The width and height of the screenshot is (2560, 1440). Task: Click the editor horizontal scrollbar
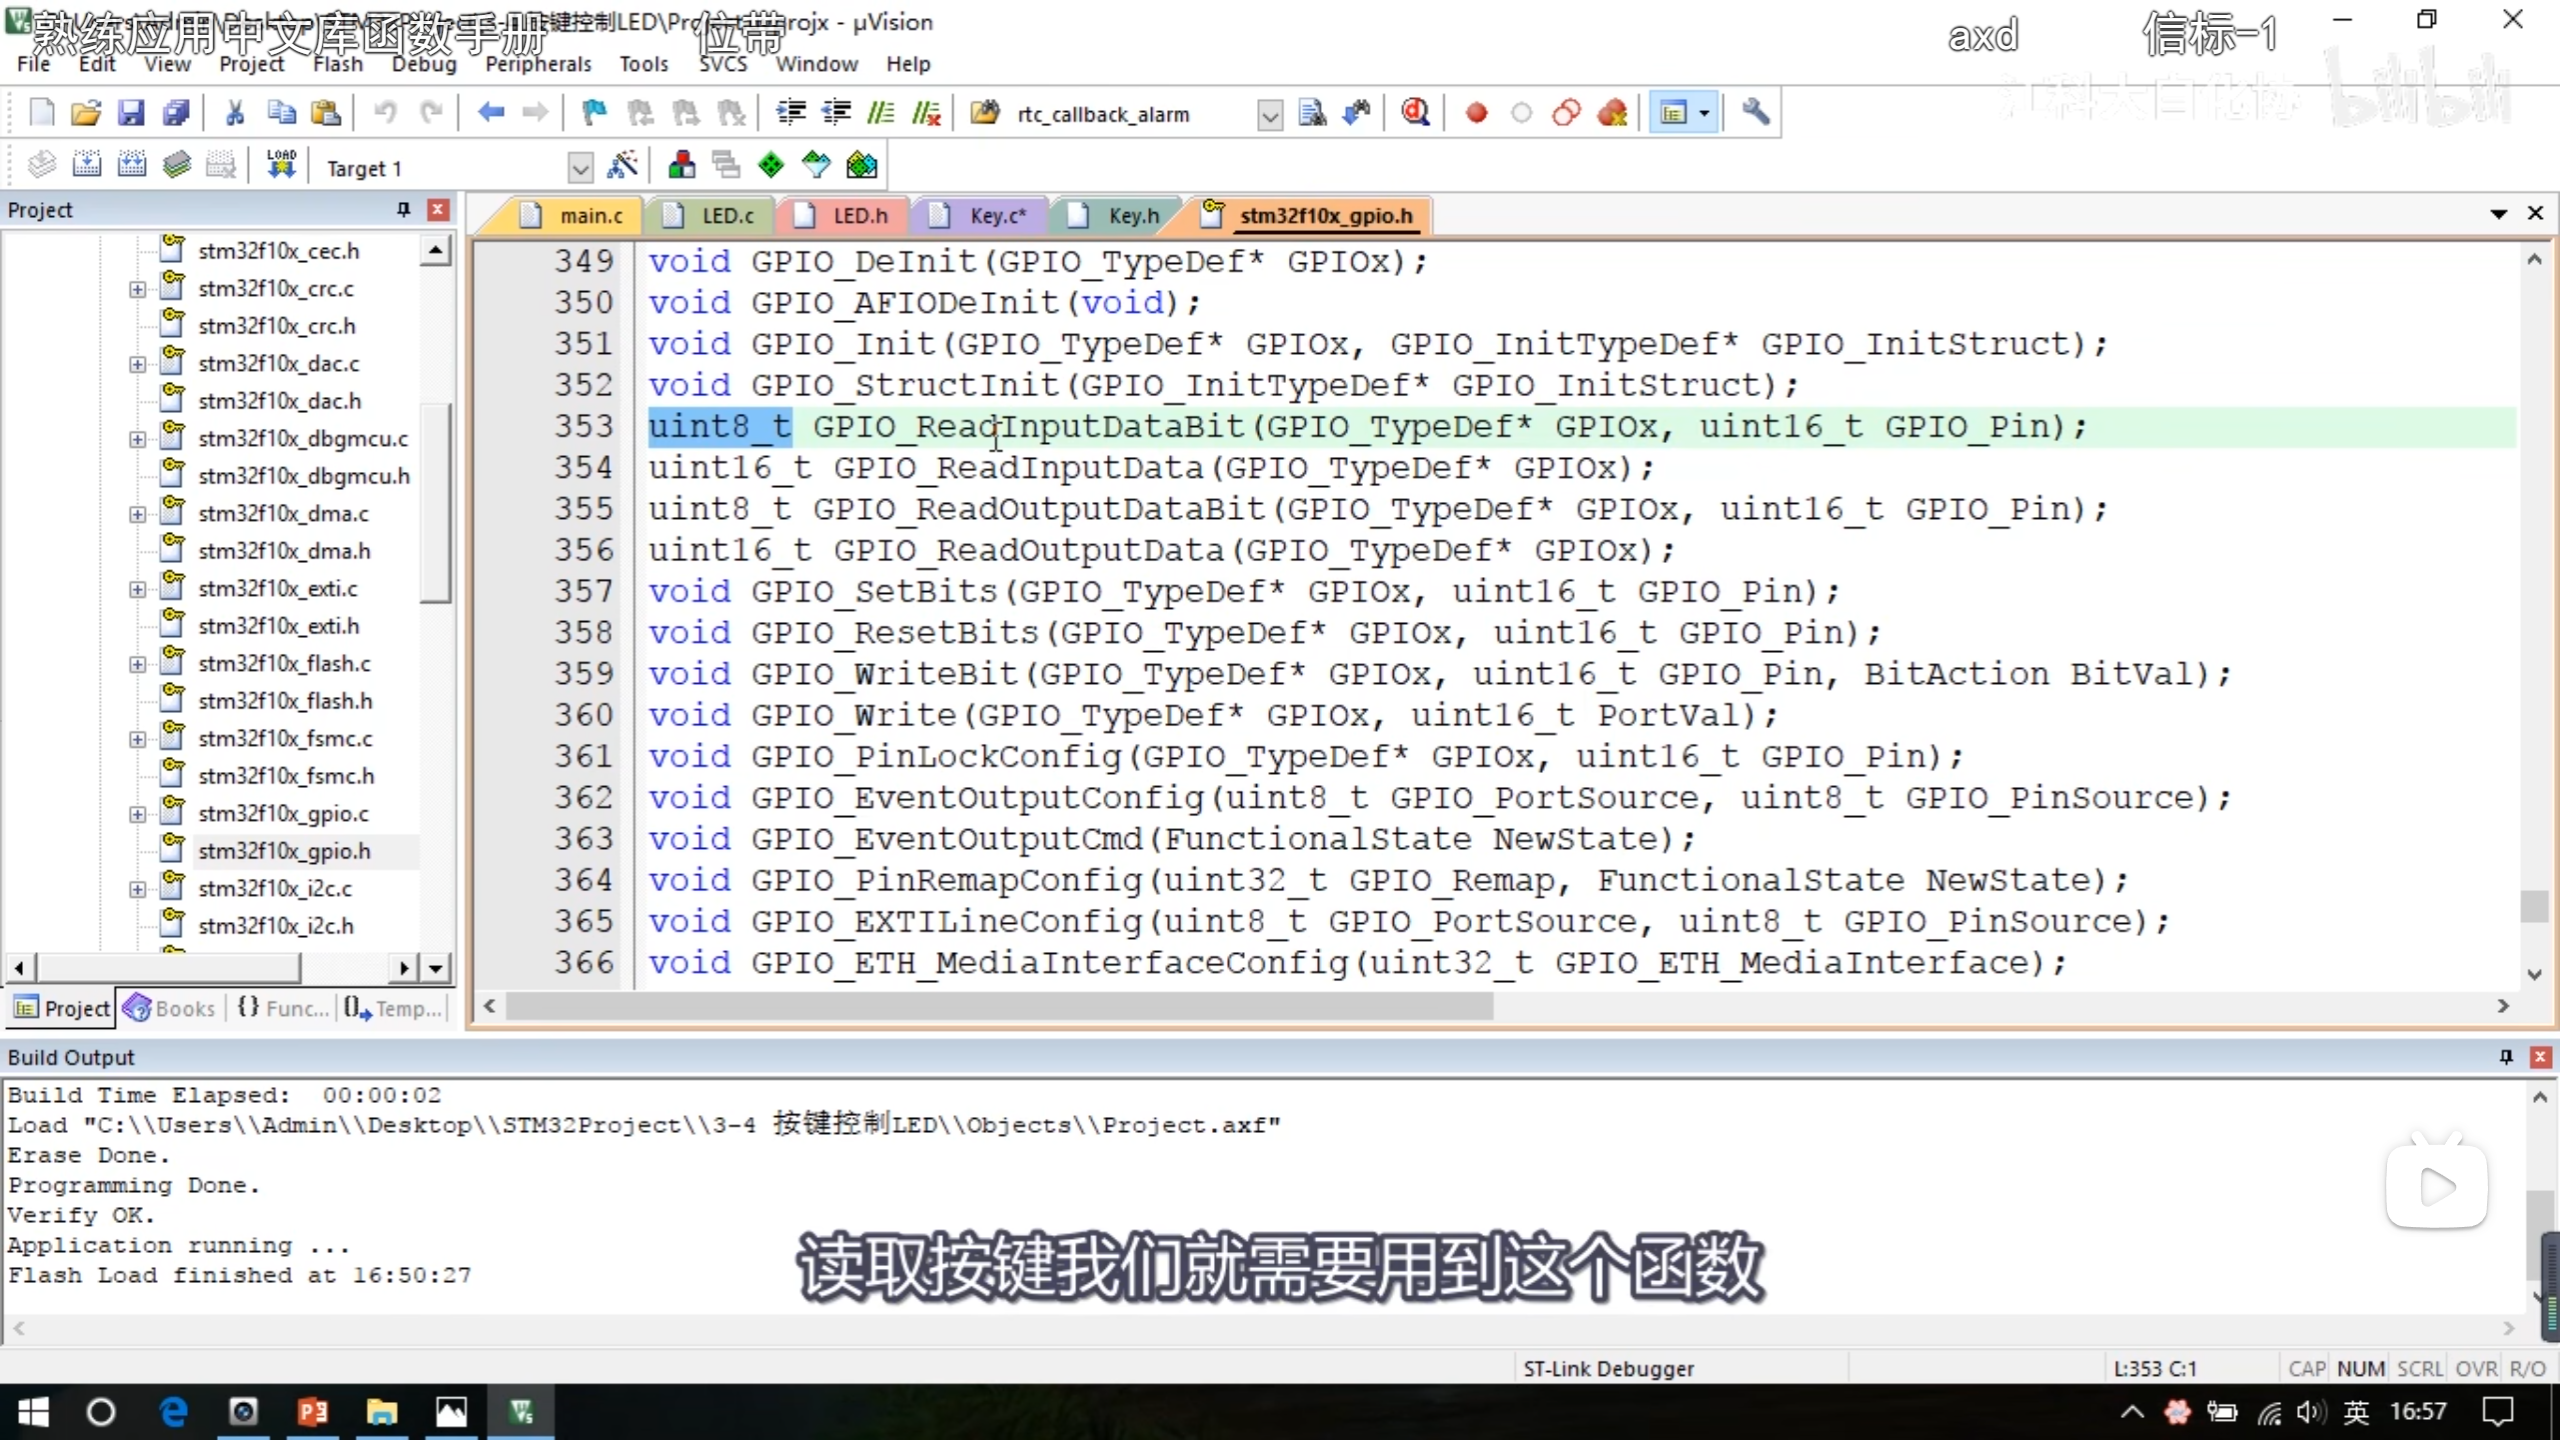pos(1000,1006)
